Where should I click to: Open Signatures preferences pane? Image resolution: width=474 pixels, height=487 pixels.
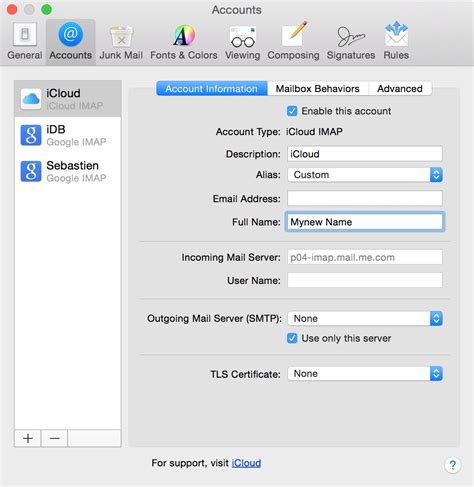(351, 42)
